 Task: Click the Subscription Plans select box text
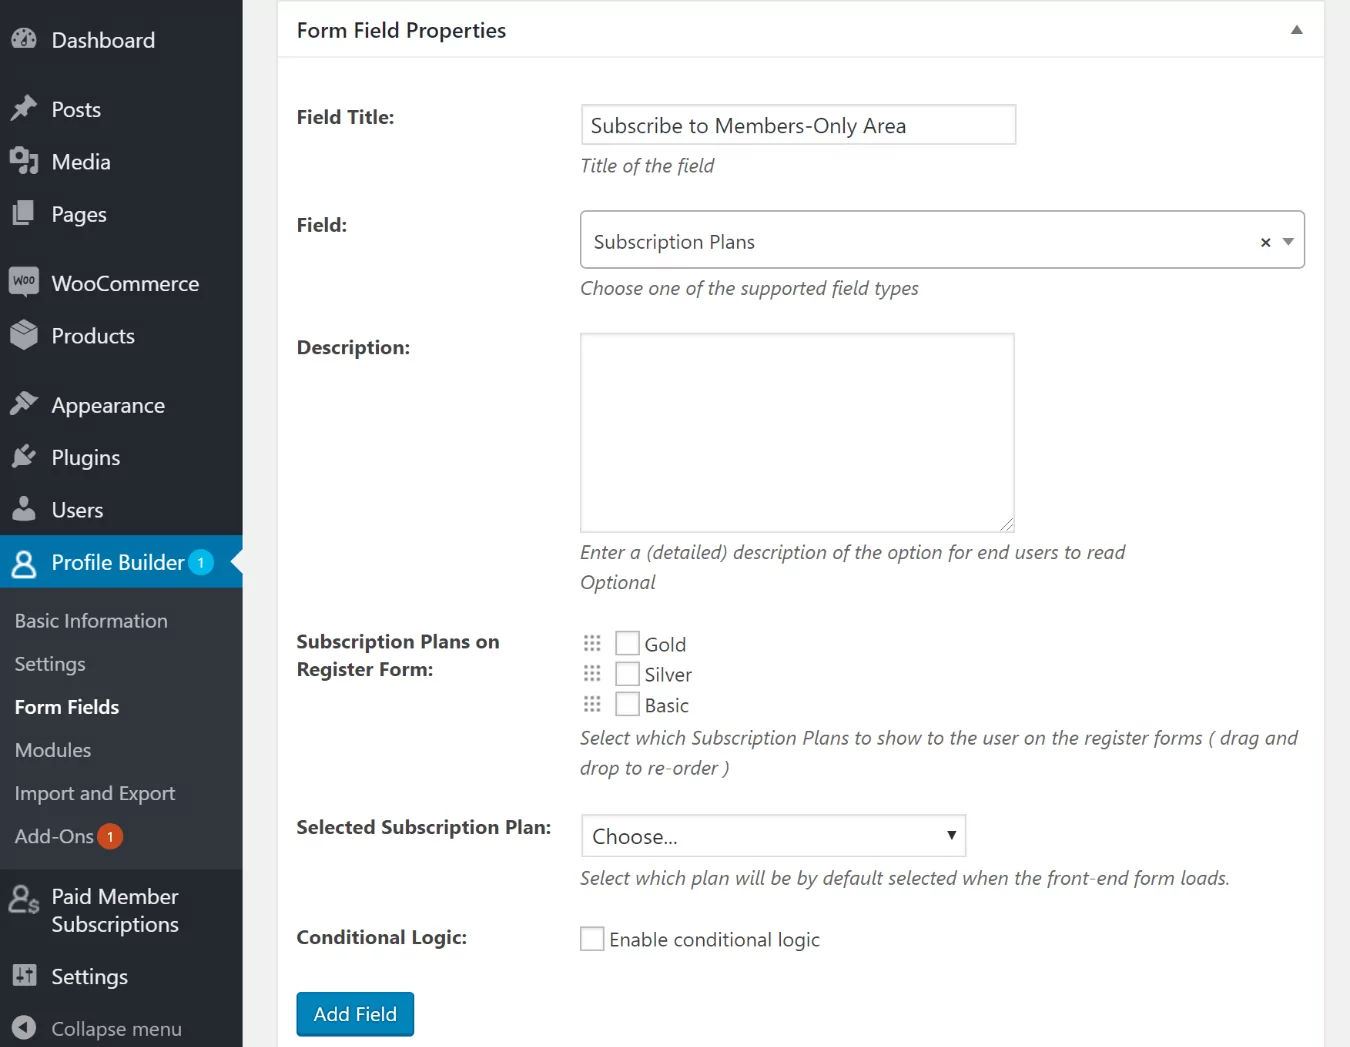coord(674,241)
